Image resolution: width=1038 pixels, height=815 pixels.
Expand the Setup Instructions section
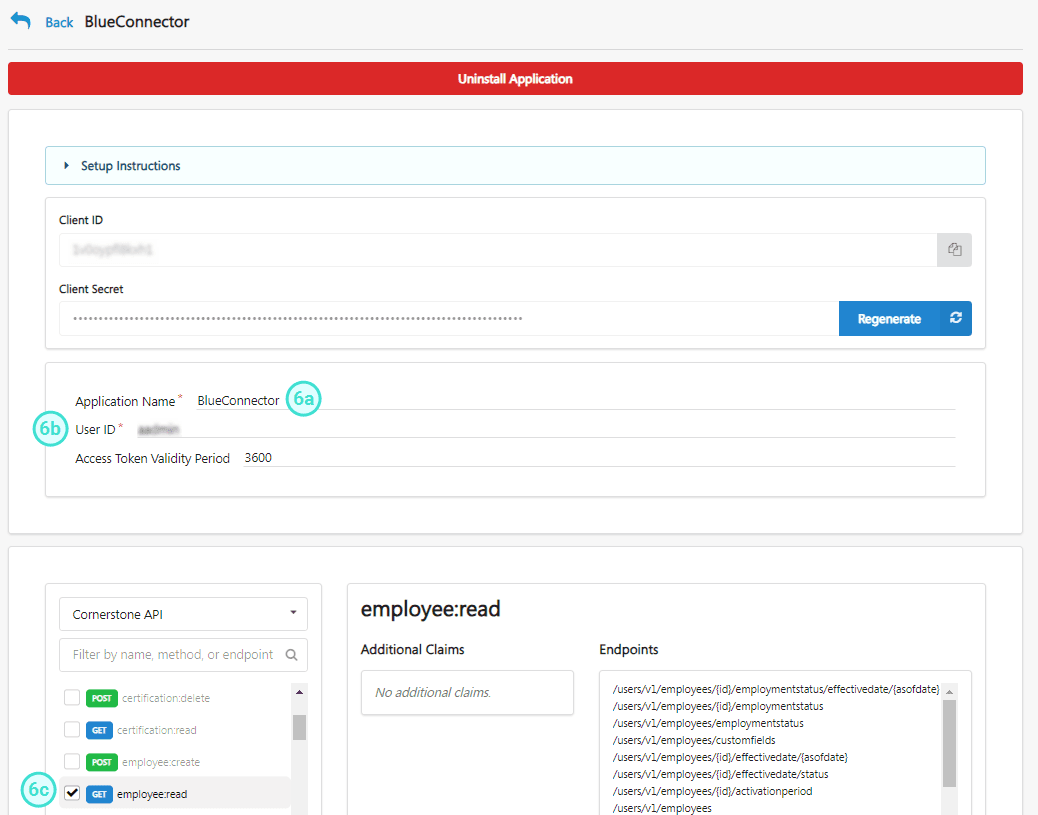[515, 166]
